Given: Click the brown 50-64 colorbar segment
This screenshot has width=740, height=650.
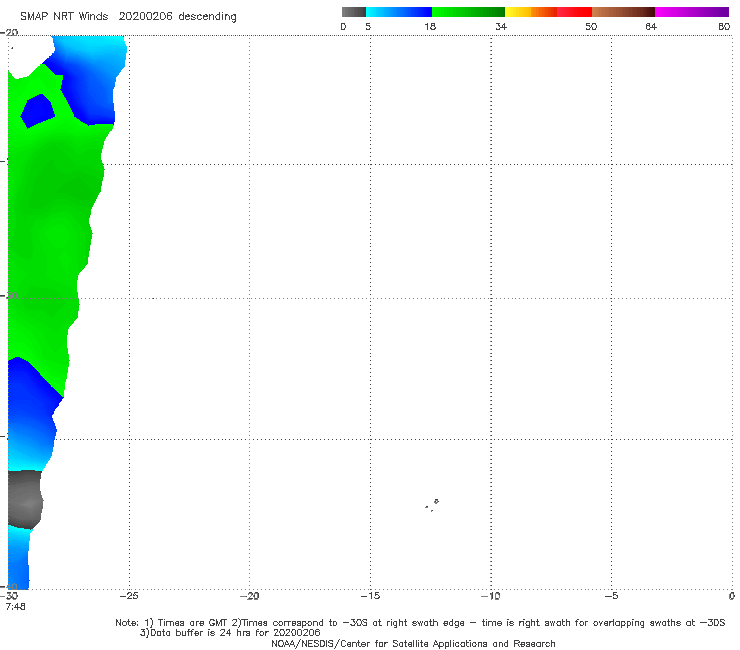Looking at the screenshot, I should [623, 12].
